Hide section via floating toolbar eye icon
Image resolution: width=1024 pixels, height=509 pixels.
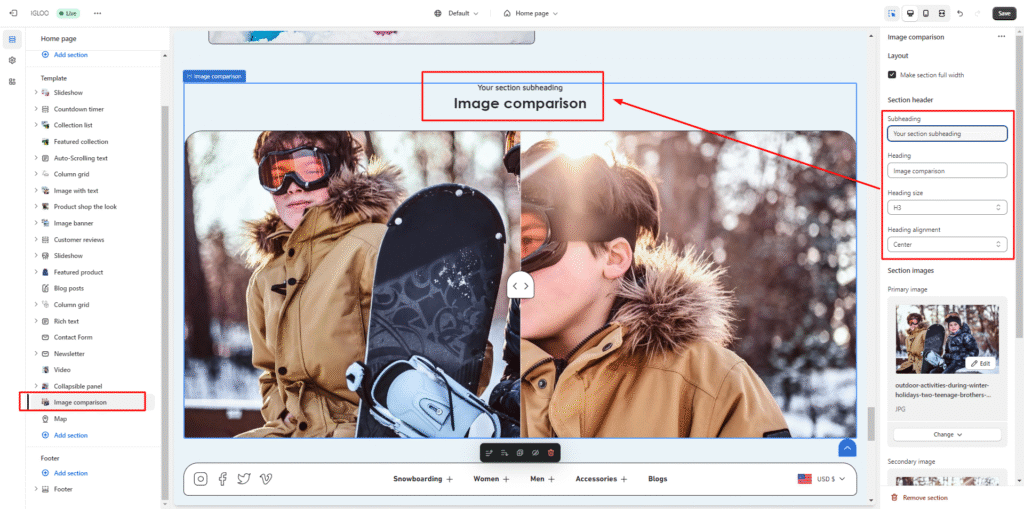click(x=535, y=453)
